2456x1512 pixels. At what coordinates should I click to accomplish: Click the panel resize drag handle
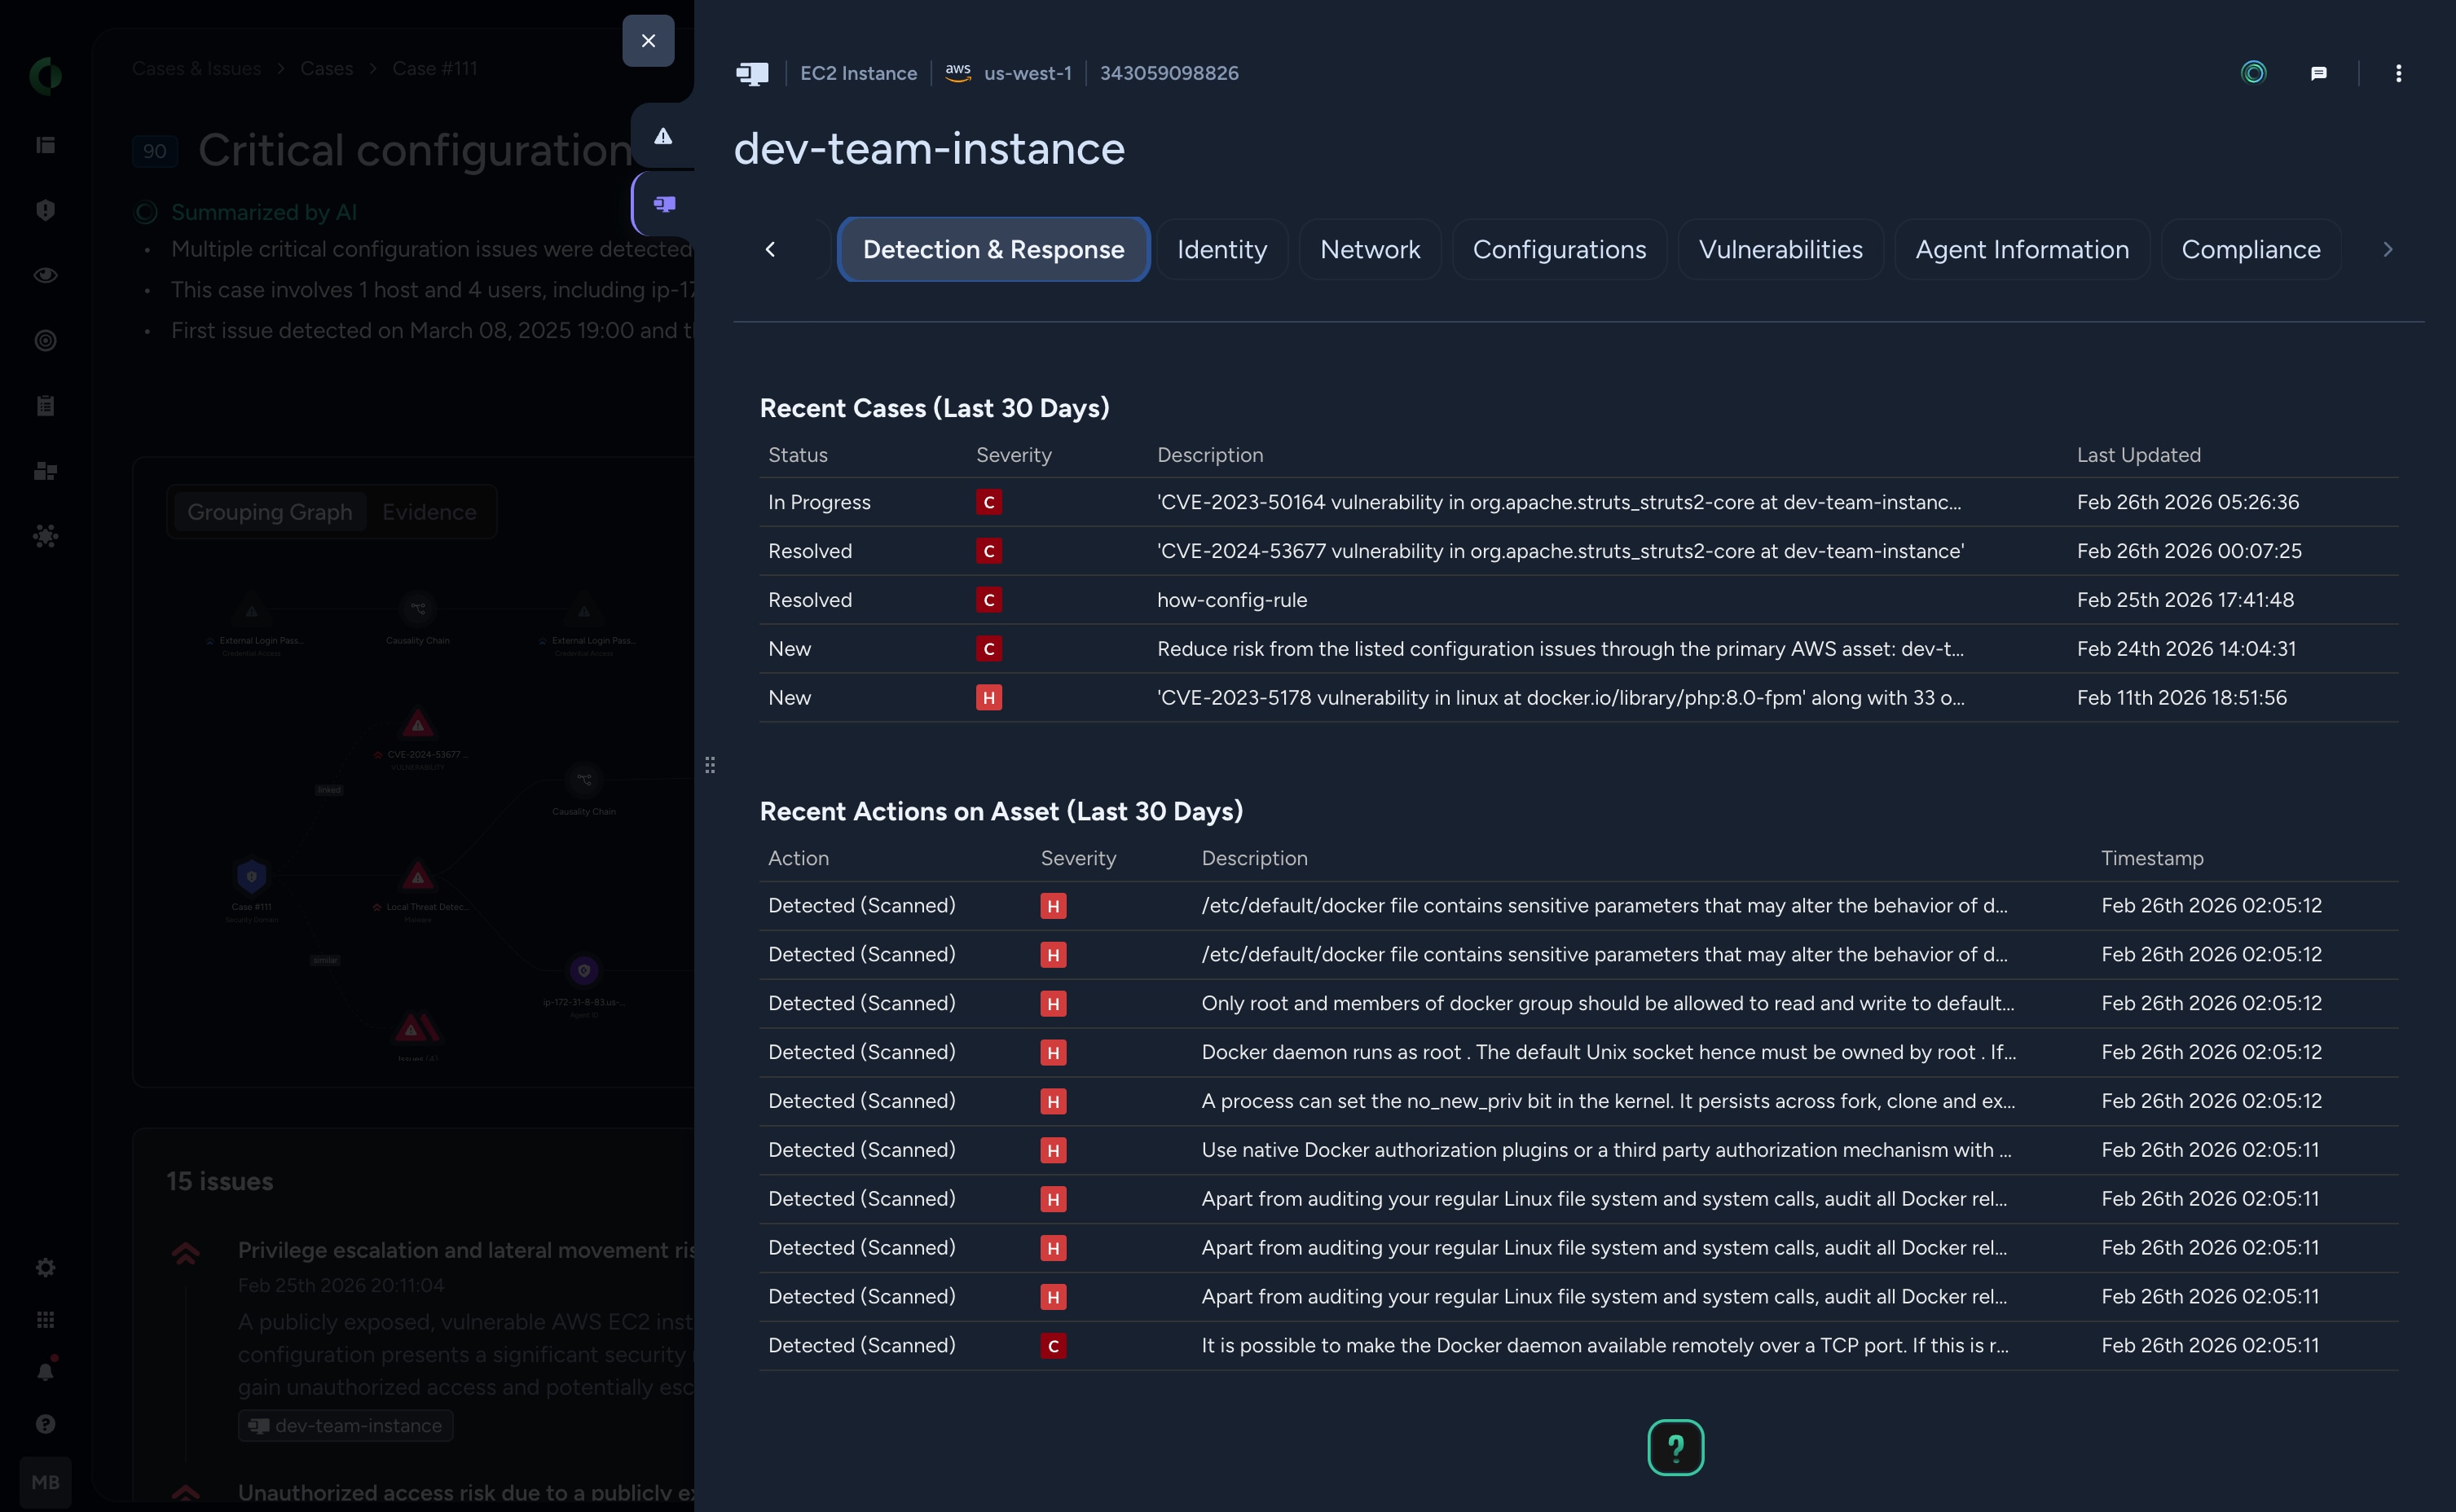pos(710,765)
